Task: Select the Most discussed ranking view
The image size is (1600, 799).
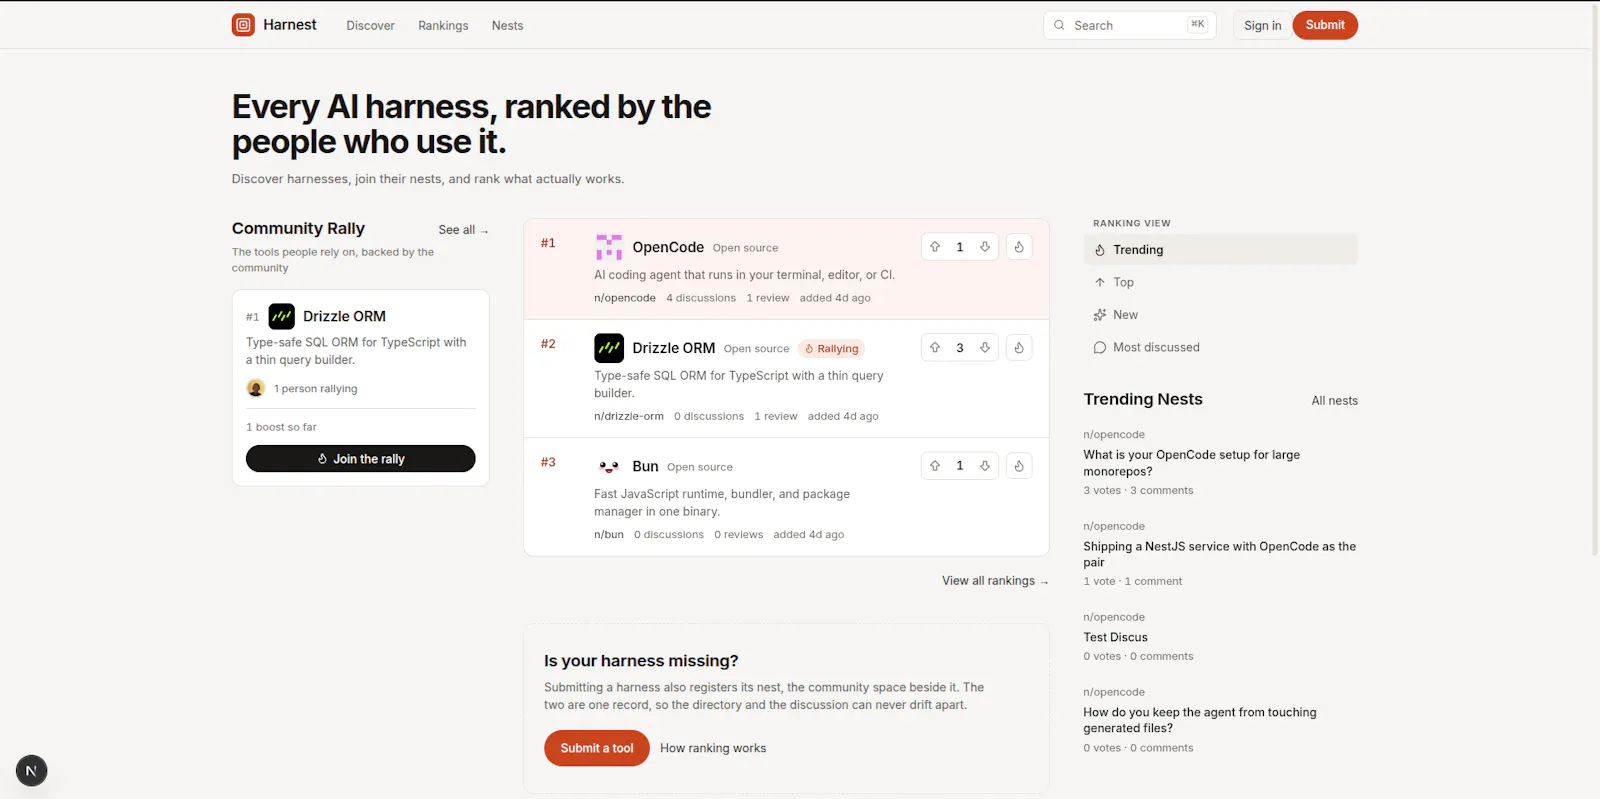Action: (1220, 347)
